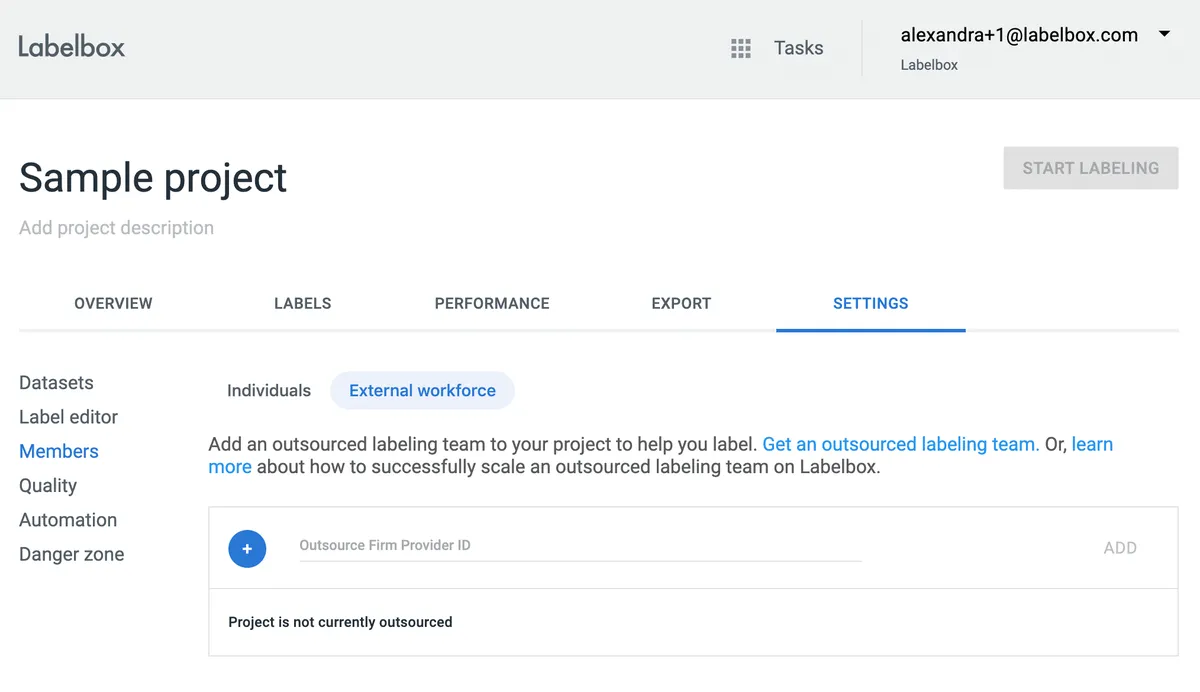Open the apps grid icon
The width and height of the screenshot is (1200, 692).
tap(741, 48)
